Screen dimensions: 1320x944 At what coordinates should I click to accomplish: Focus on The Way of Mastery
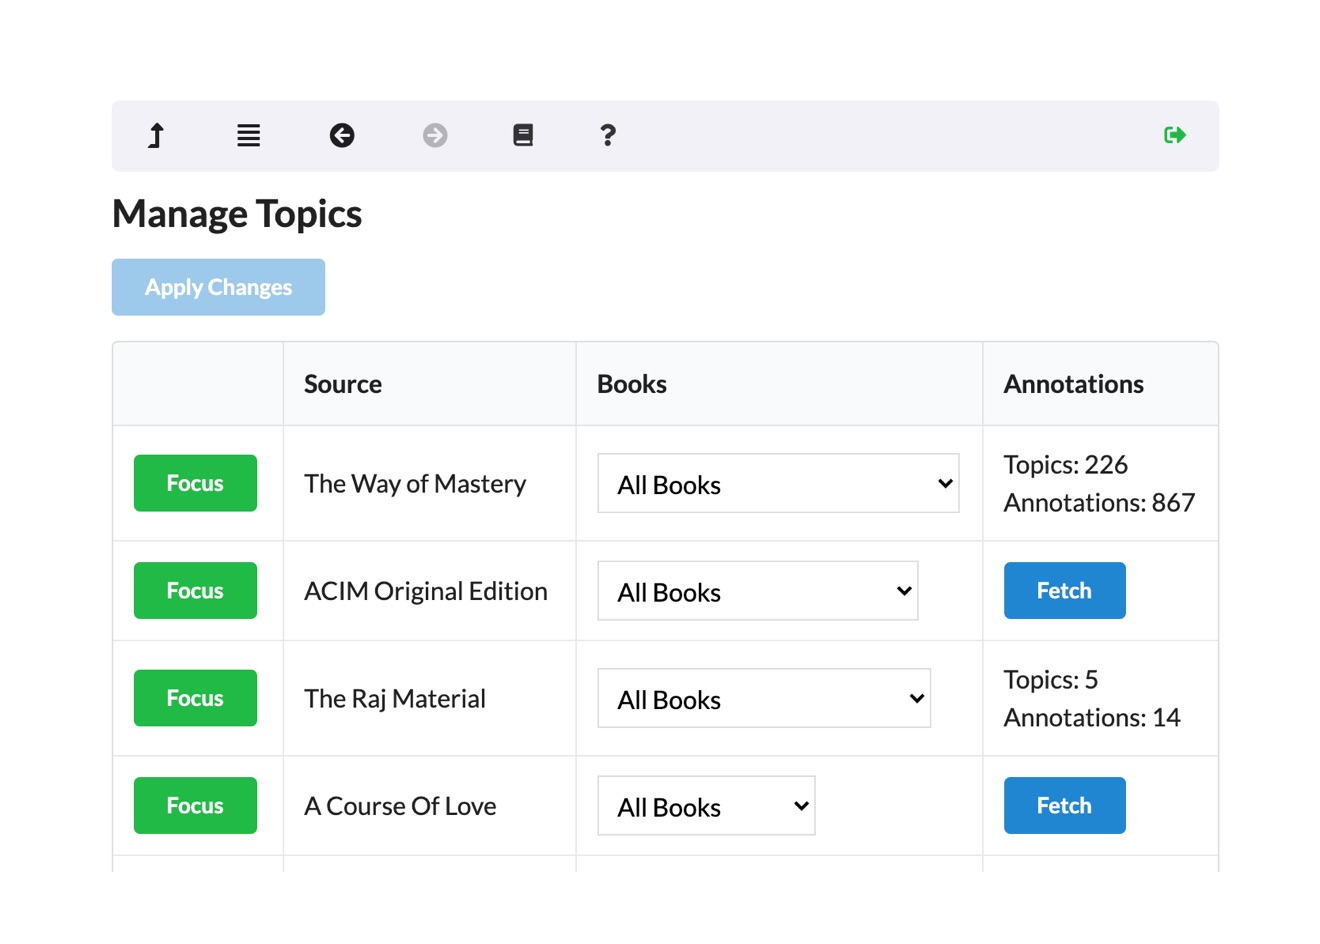195,483
